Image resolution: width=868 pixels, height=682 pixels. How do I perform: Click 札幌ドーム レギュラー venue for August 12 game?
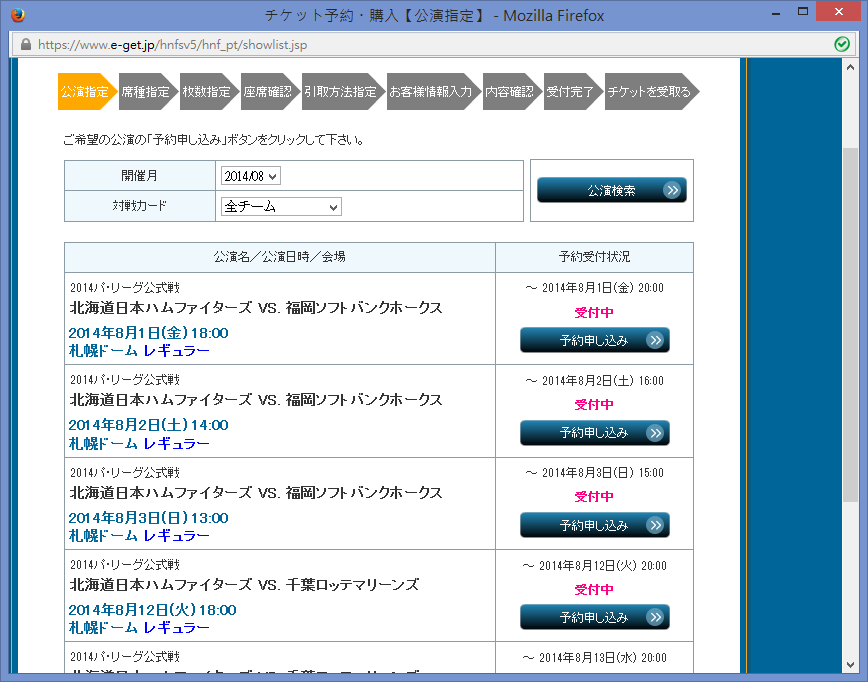pyautogui.click(x=139, y=628)
